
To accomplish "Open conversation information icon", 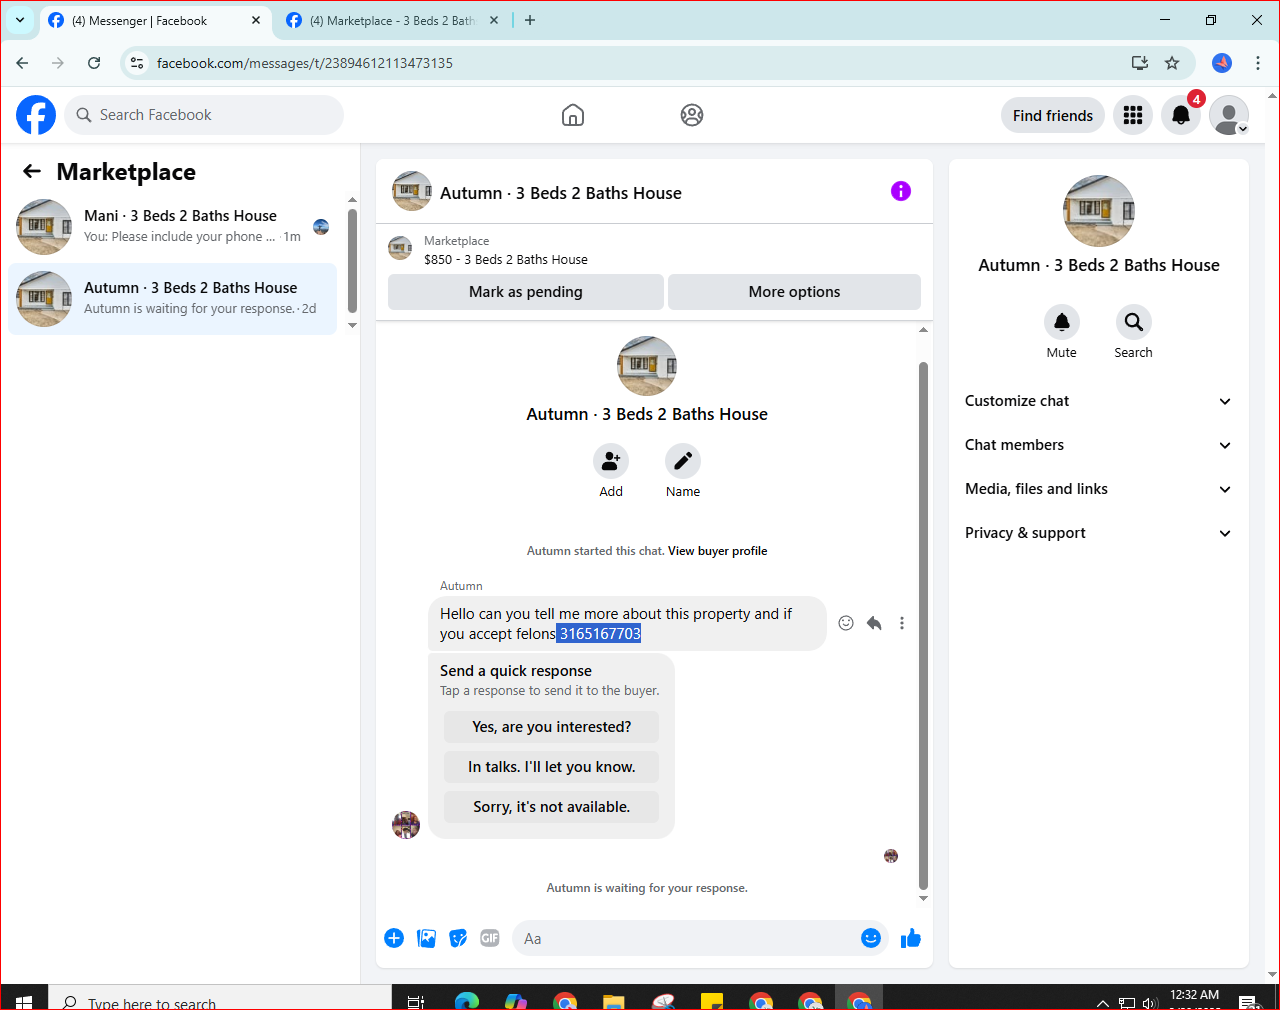I will click(901, 191).
